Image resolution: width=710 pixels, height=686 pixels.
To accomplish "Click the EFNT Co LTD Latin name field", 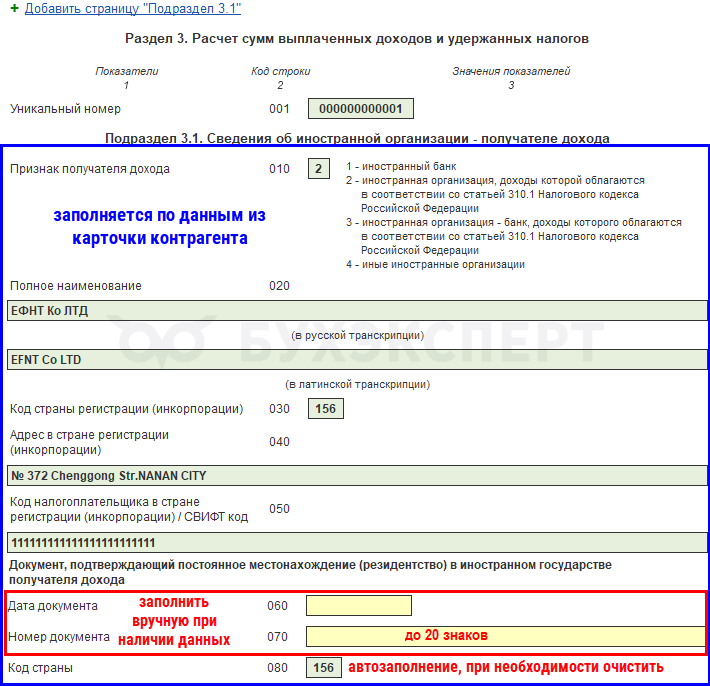I will coord(357,360).
